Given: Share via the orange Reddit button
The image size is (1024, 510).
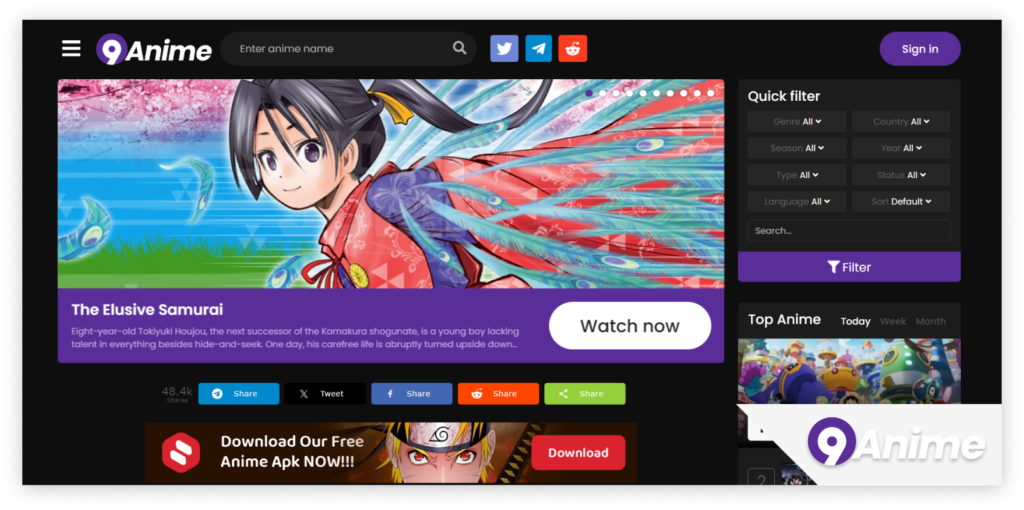Looking at the screenshot, I should [x=498, y=394].
